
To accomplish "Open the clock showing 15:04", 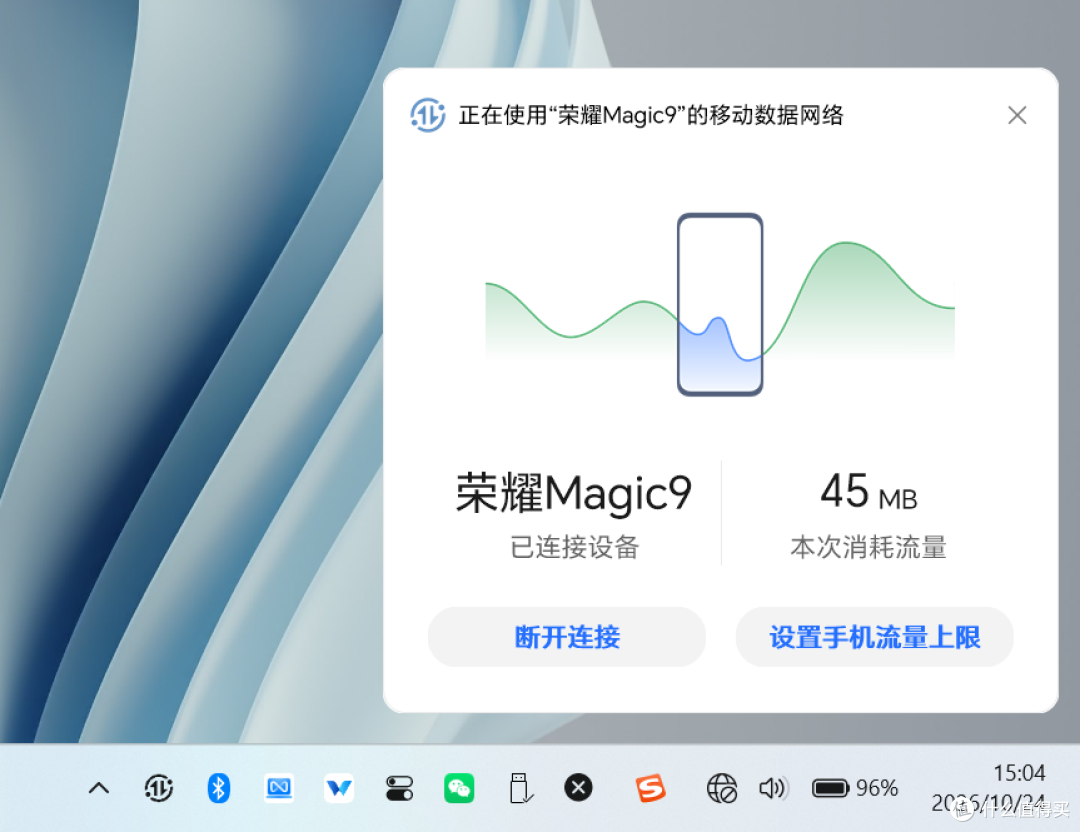I will (x=1019, y=773).
